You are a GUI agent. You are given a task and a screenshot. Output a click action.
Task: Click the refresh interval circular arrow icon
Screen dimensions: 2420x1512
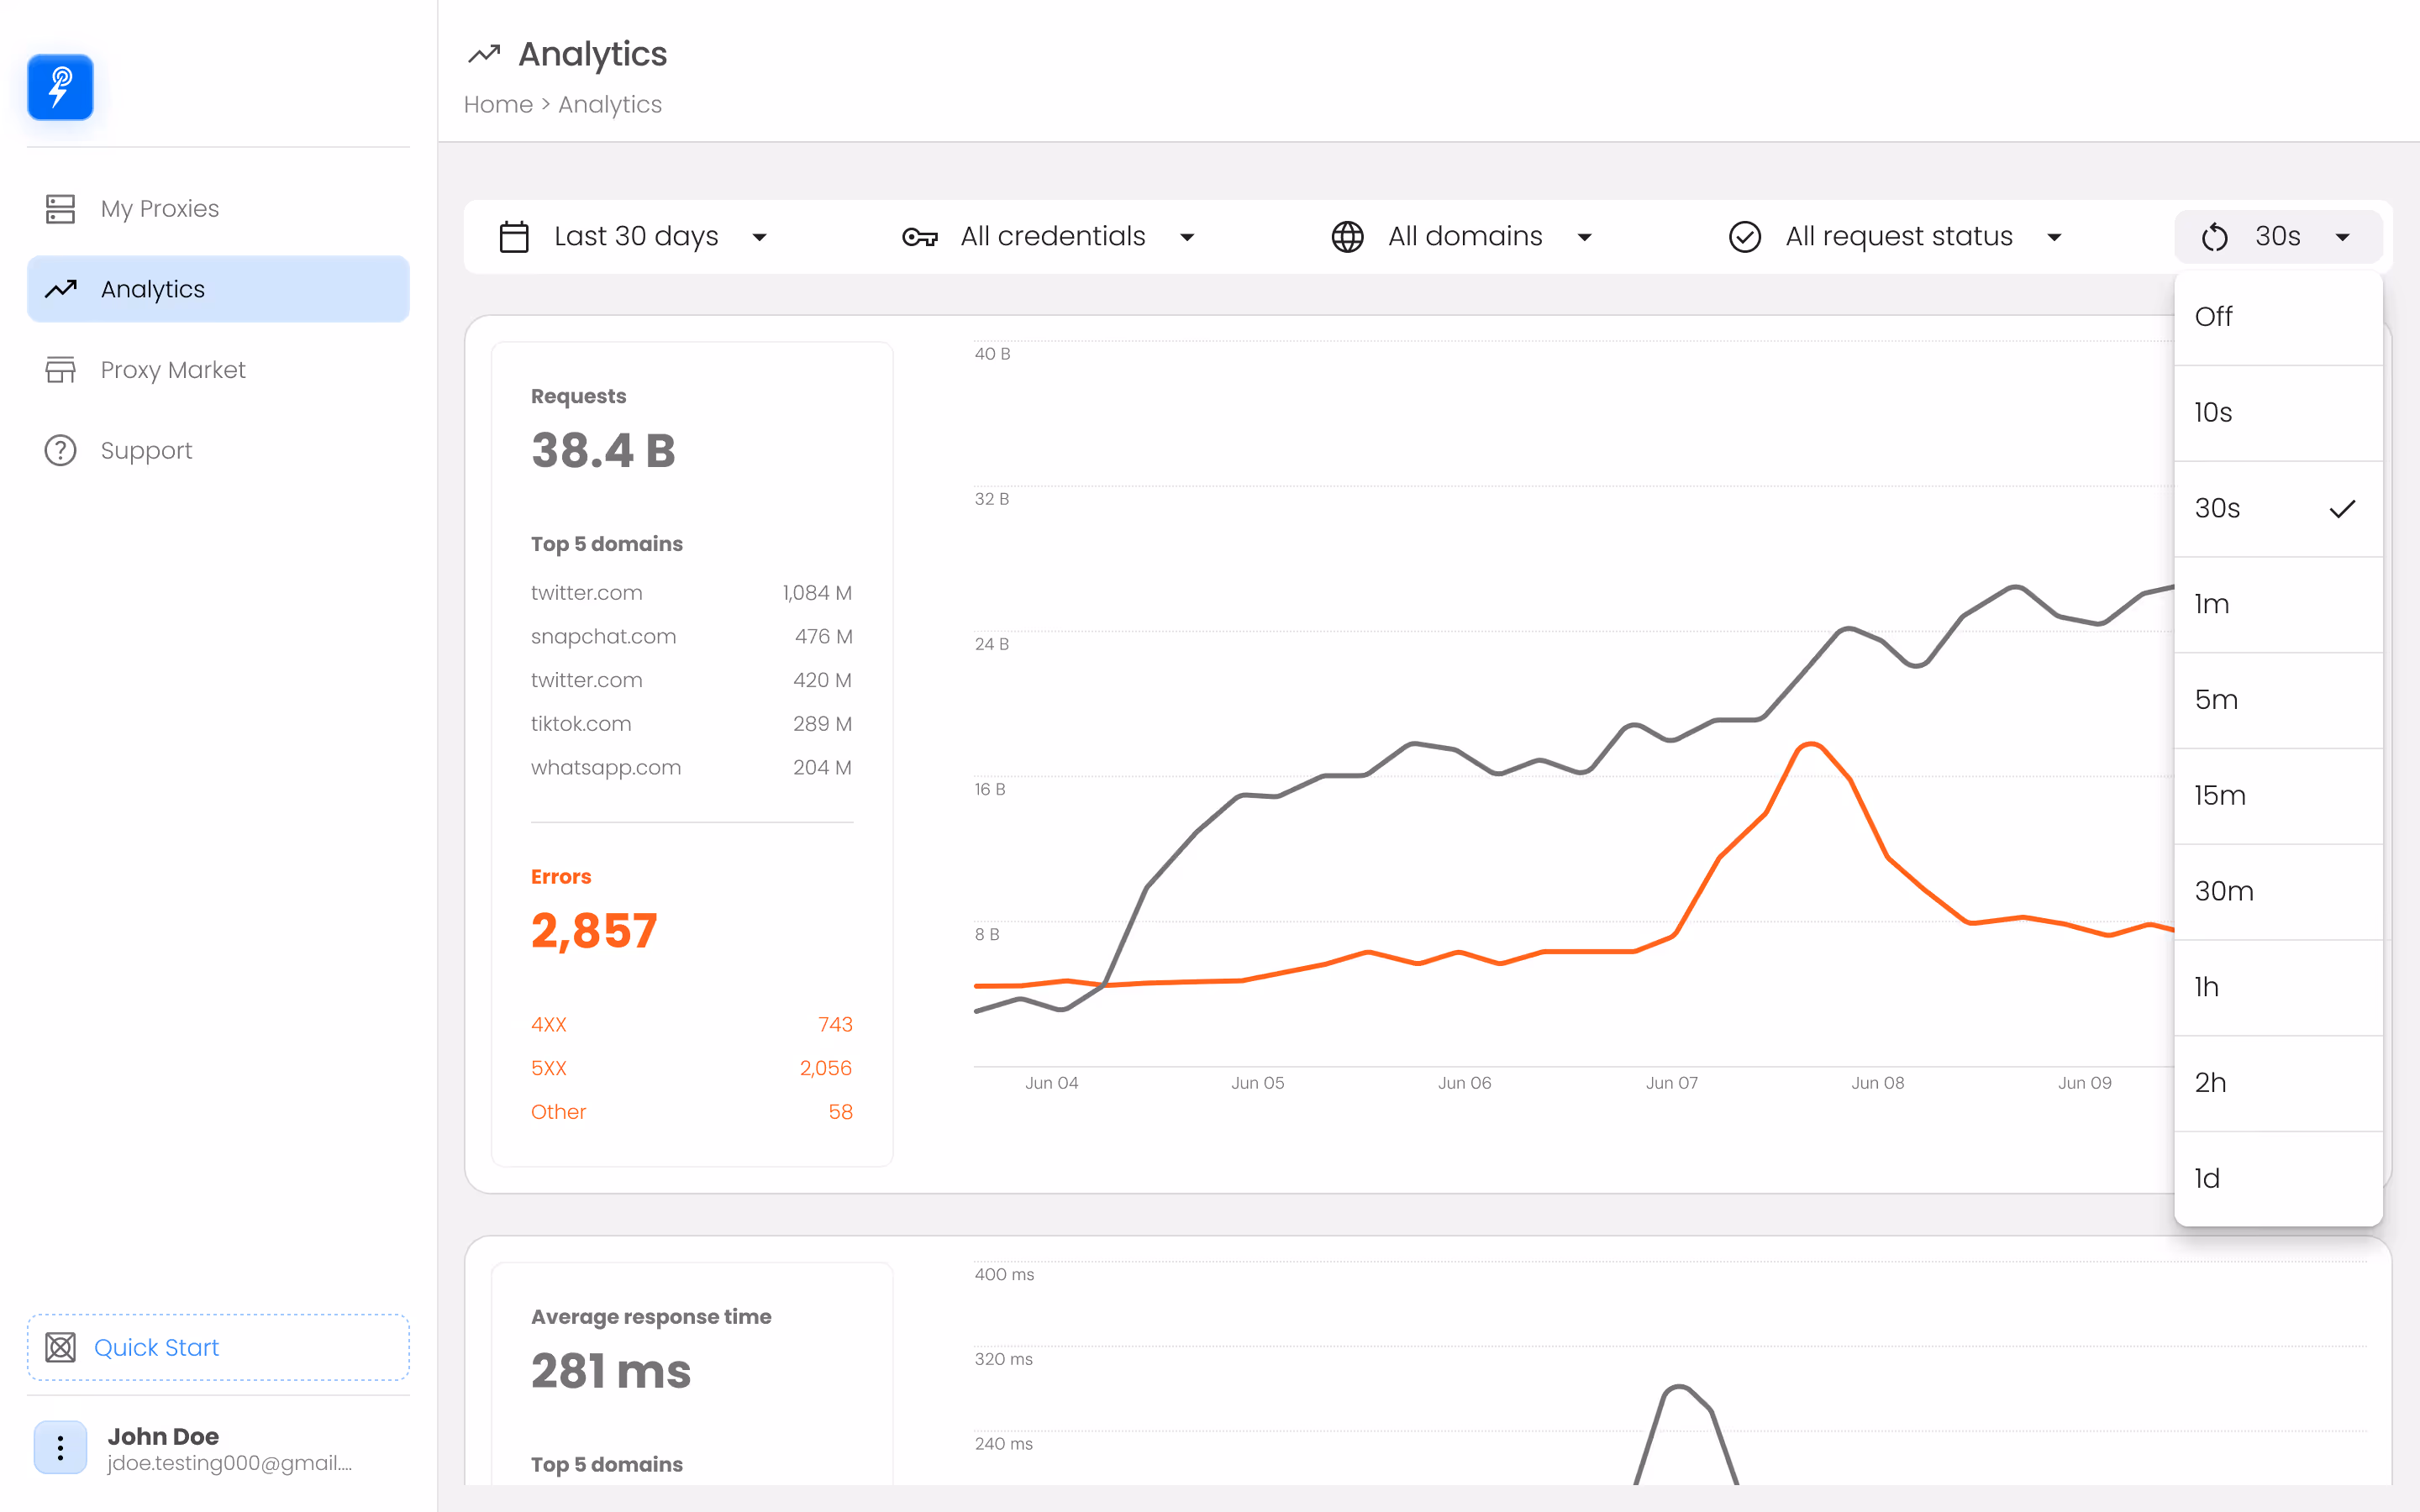[2214, 237]
